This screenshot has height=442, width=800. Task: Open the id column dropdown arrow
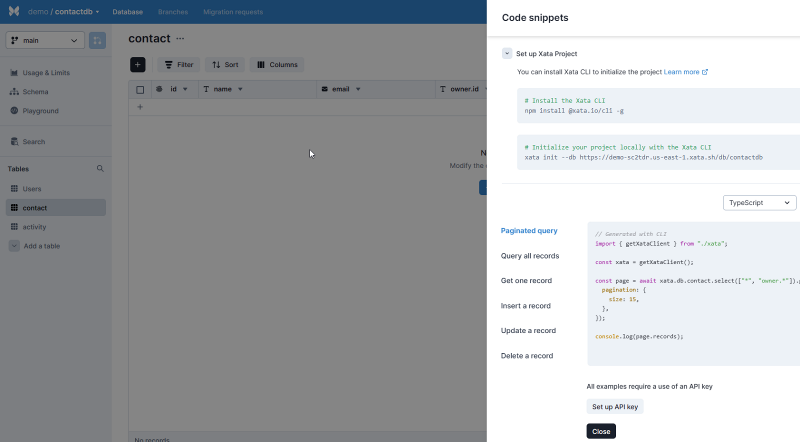185,89
